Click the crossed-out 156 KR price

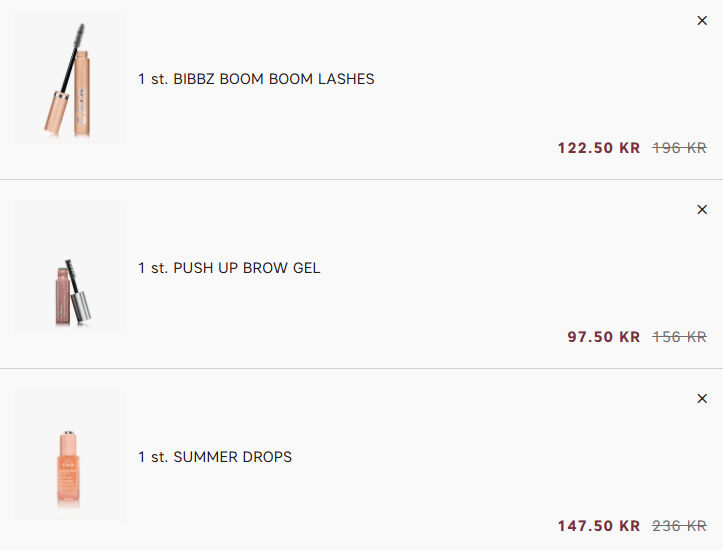679,337
